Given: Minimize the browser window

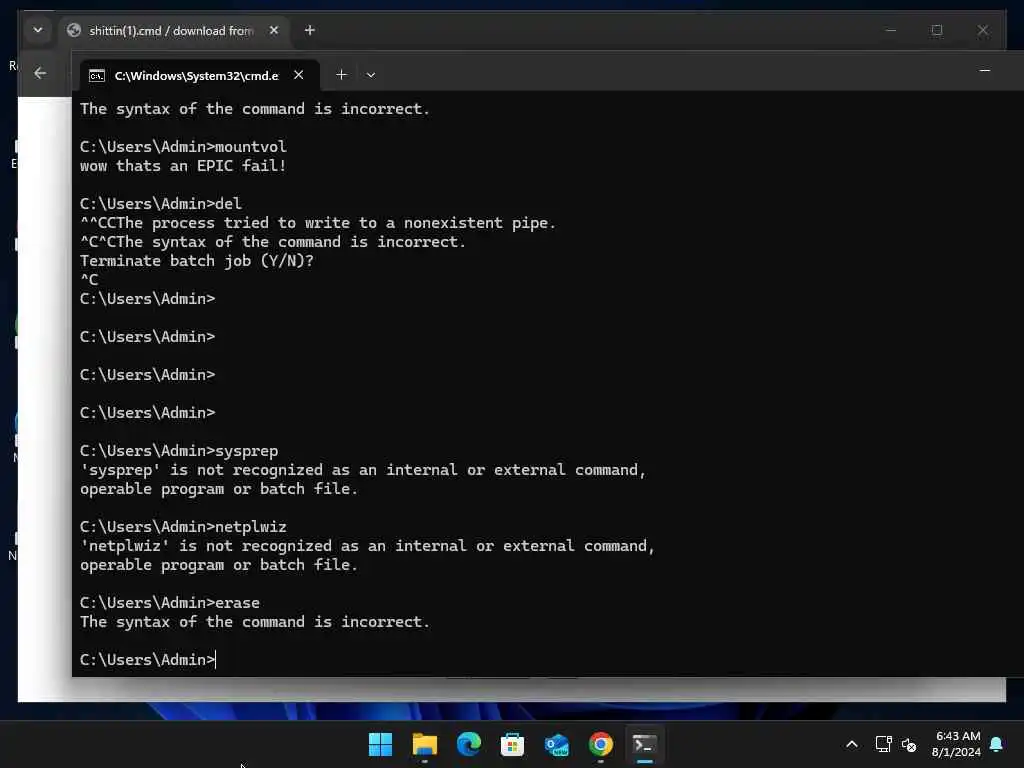Looking at the screenshot, I should point(890,31).
